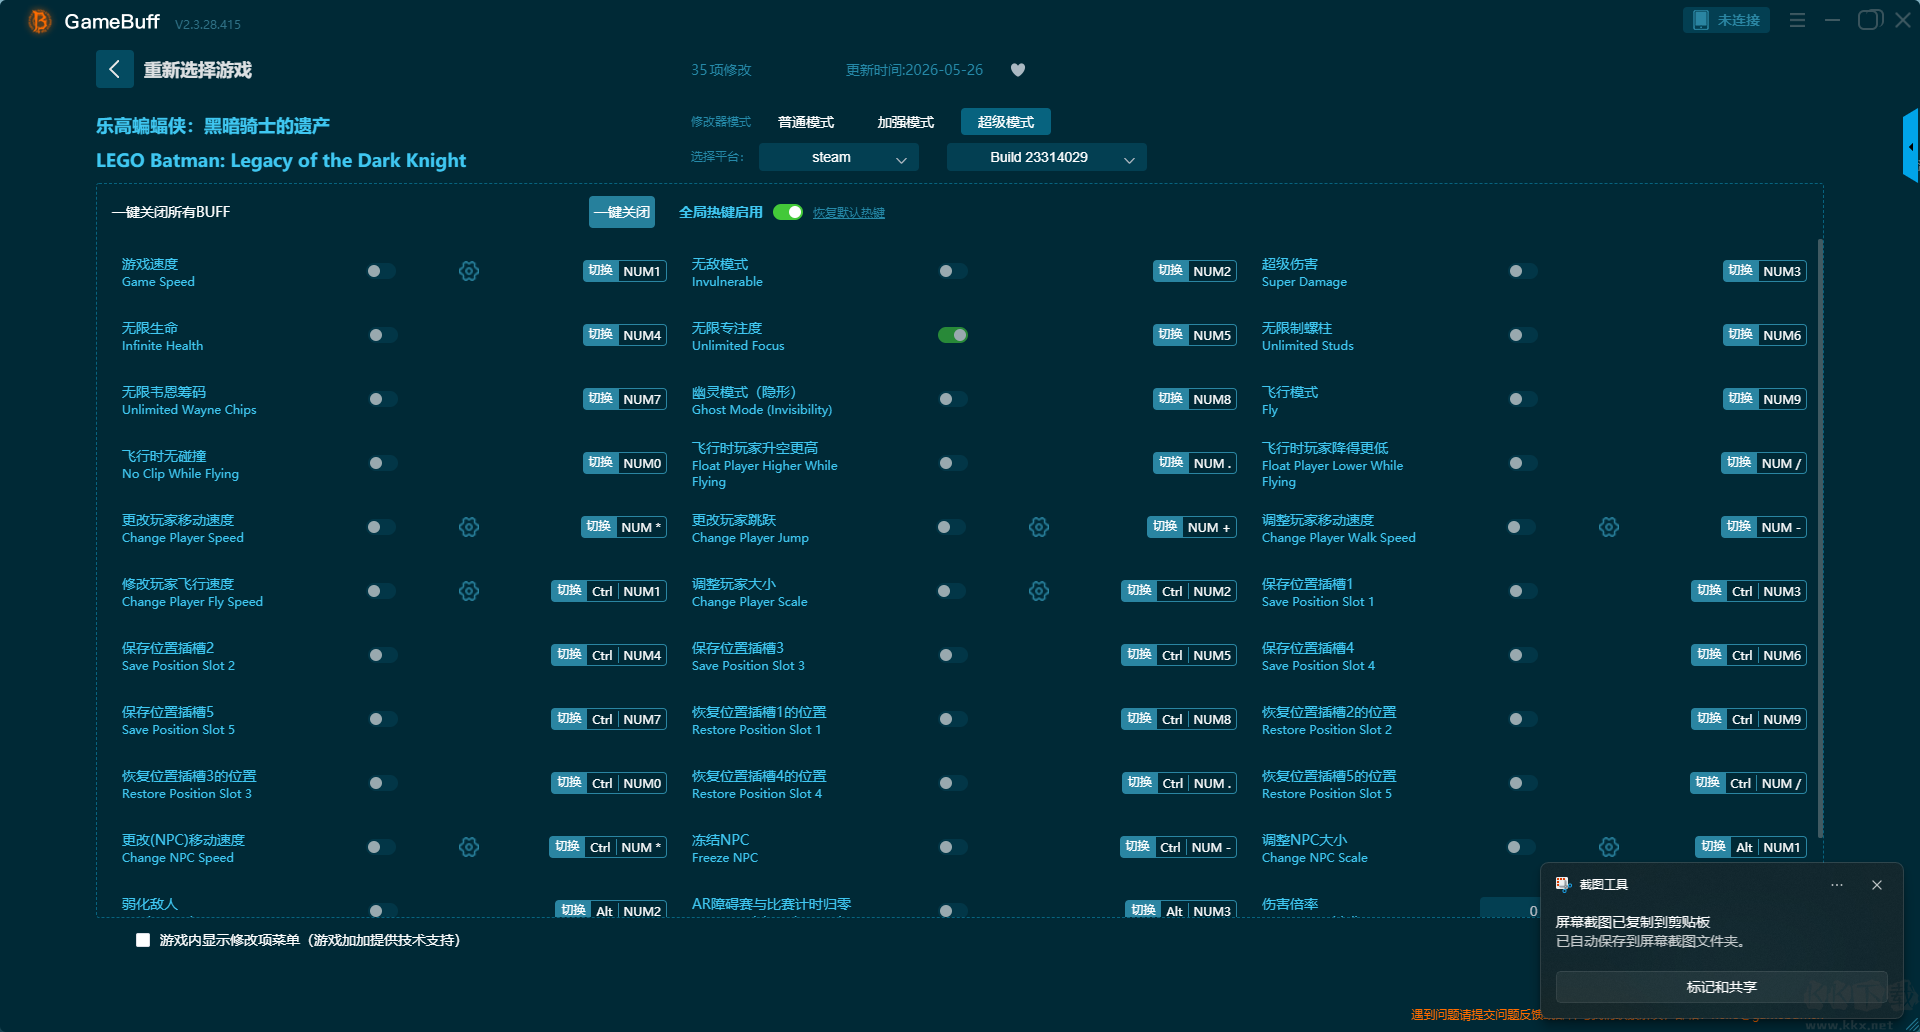The height and width of the screenshot is (1032, 1920).
Task: Click the LEGO Batman game title text
Action: point(281,160)
